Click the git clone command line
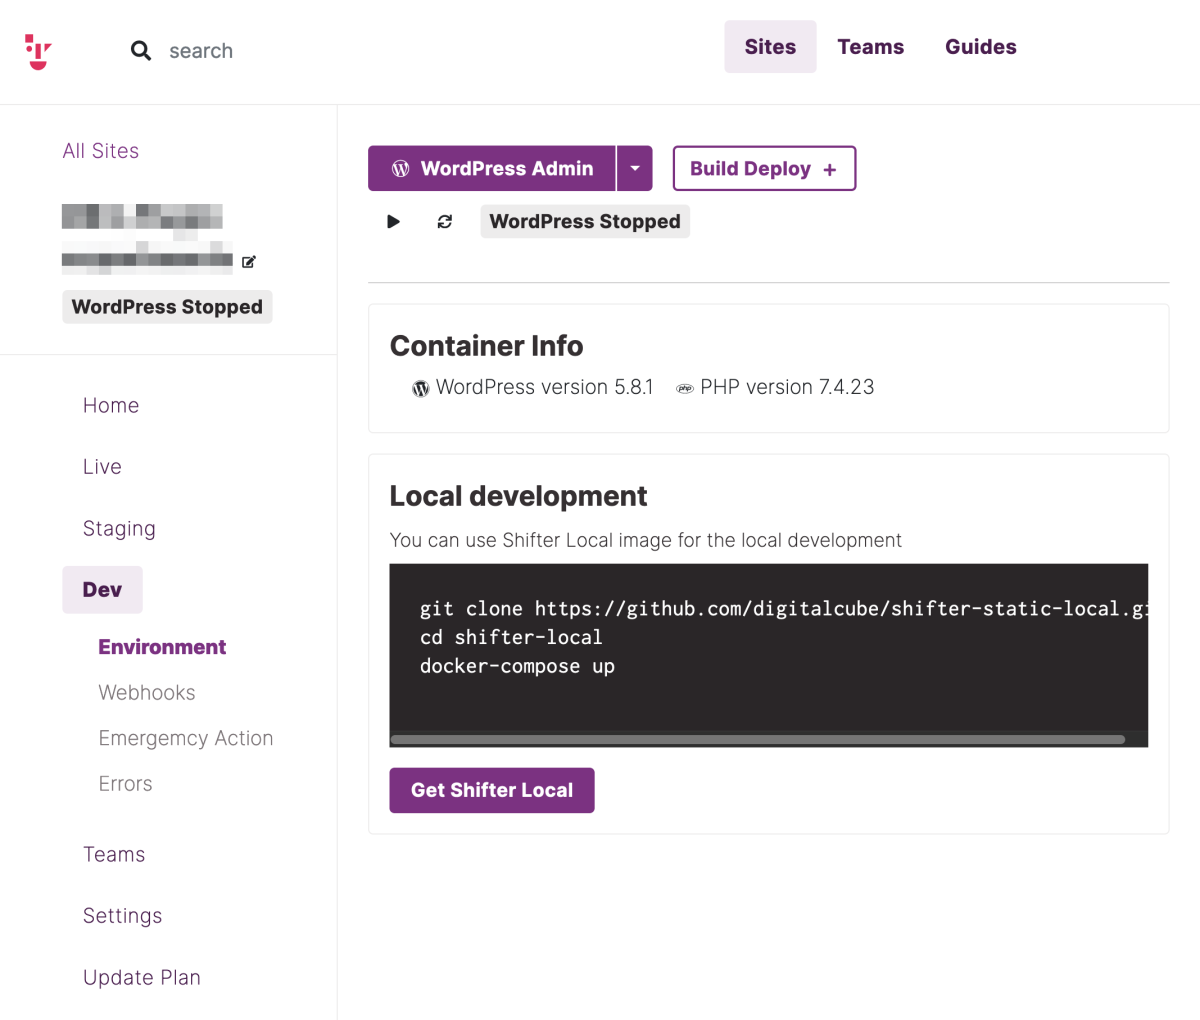Screen dimensions: 1200x1020 (783, 608)
